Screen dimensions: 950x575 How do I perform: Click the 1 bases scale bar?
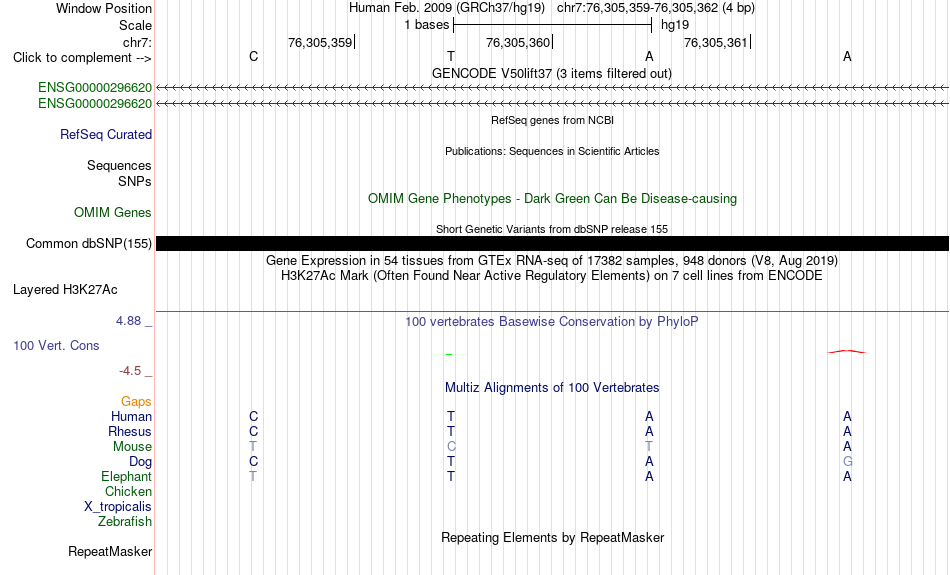[x=552, y=25]
